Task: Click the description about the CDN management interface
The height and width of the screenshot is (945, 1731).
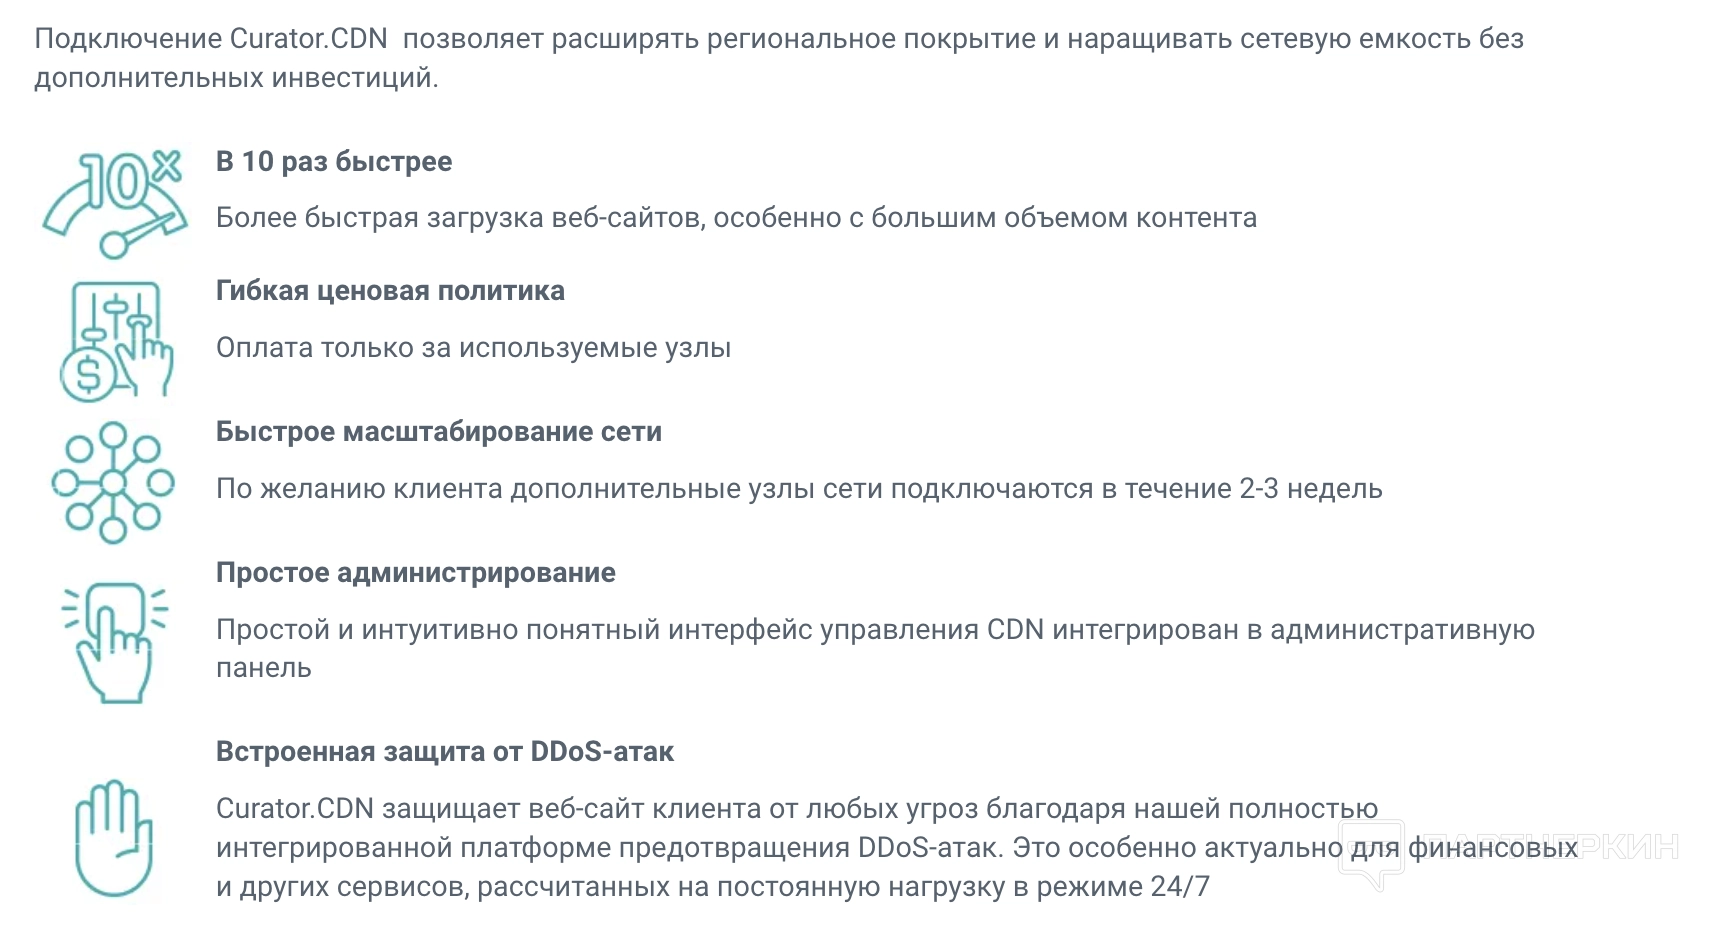Action: coord(875,630)
